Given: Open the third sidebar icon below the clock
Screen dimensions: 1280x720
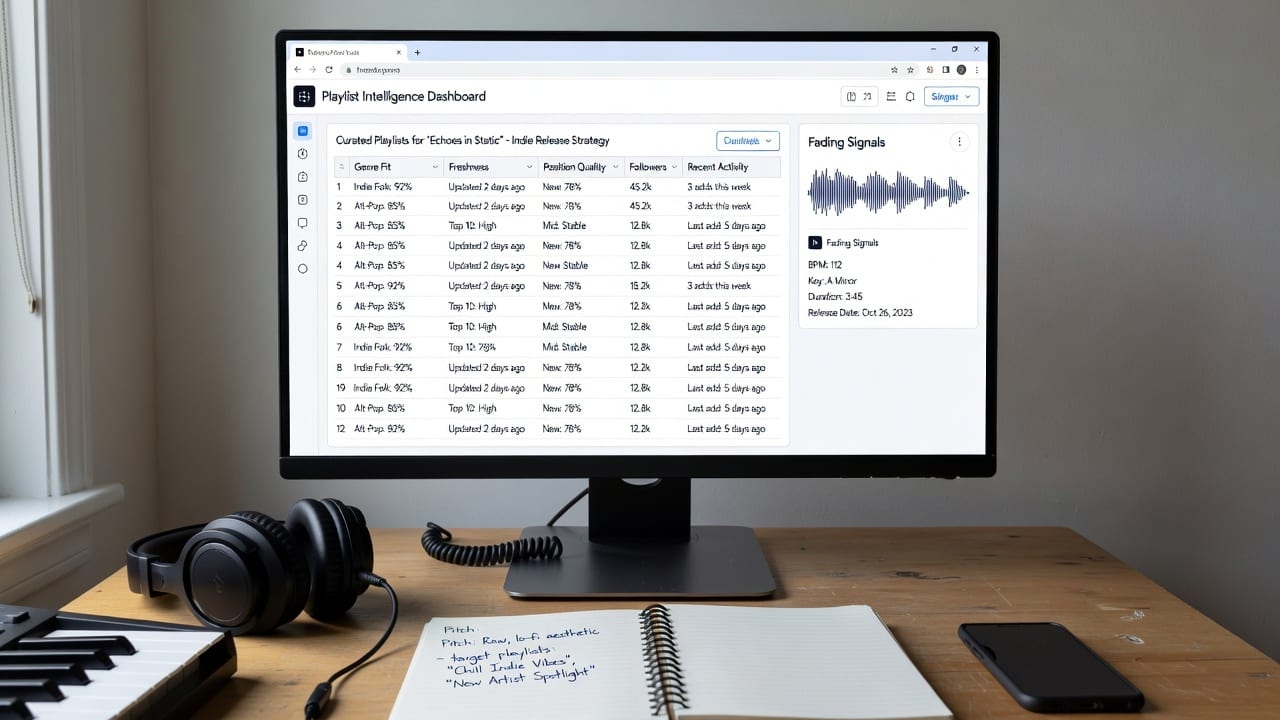Looking at the screenshot, I should tap(303, 177).
